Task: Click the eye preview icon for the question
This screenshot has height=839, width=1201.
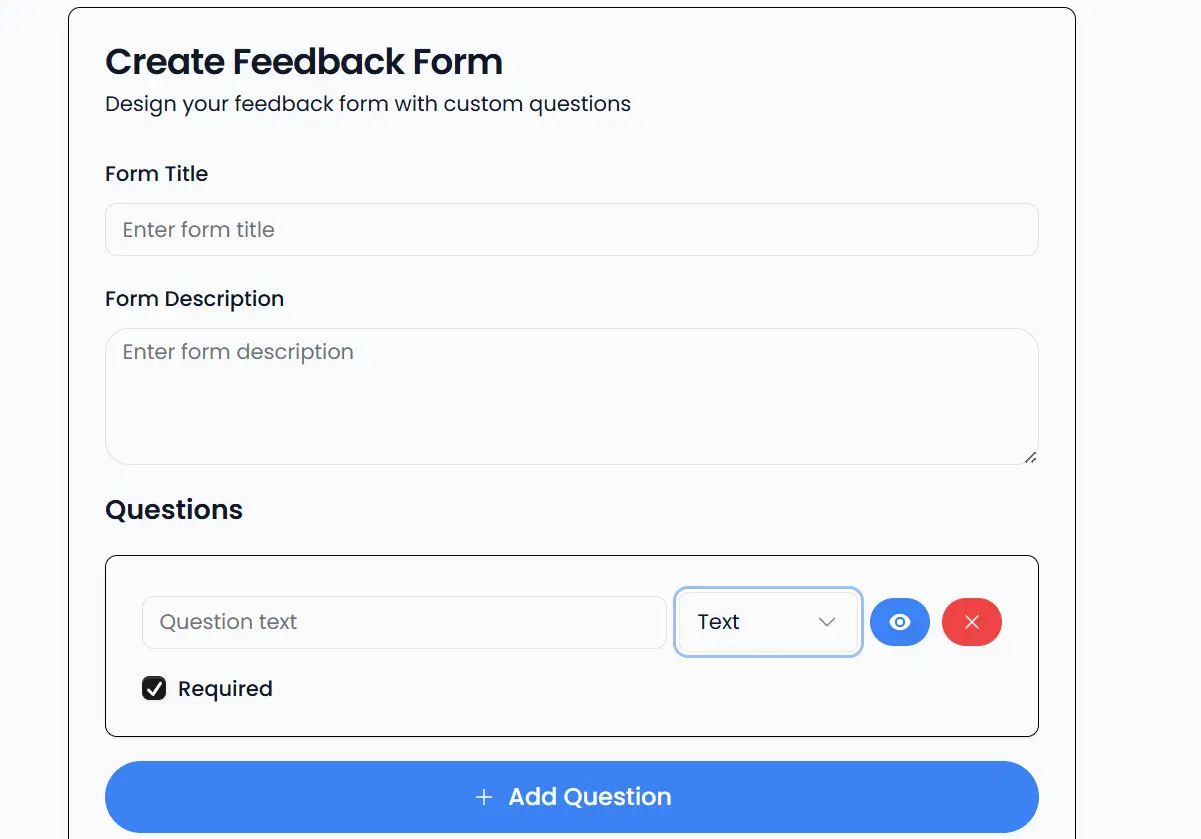Action: (x=900, y=622)
